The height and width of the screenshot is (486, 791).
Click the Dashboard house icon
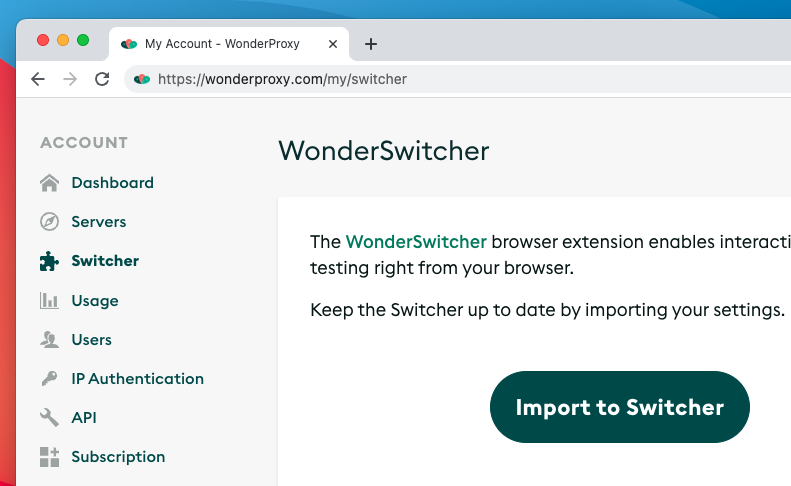[x=49, y=183]
